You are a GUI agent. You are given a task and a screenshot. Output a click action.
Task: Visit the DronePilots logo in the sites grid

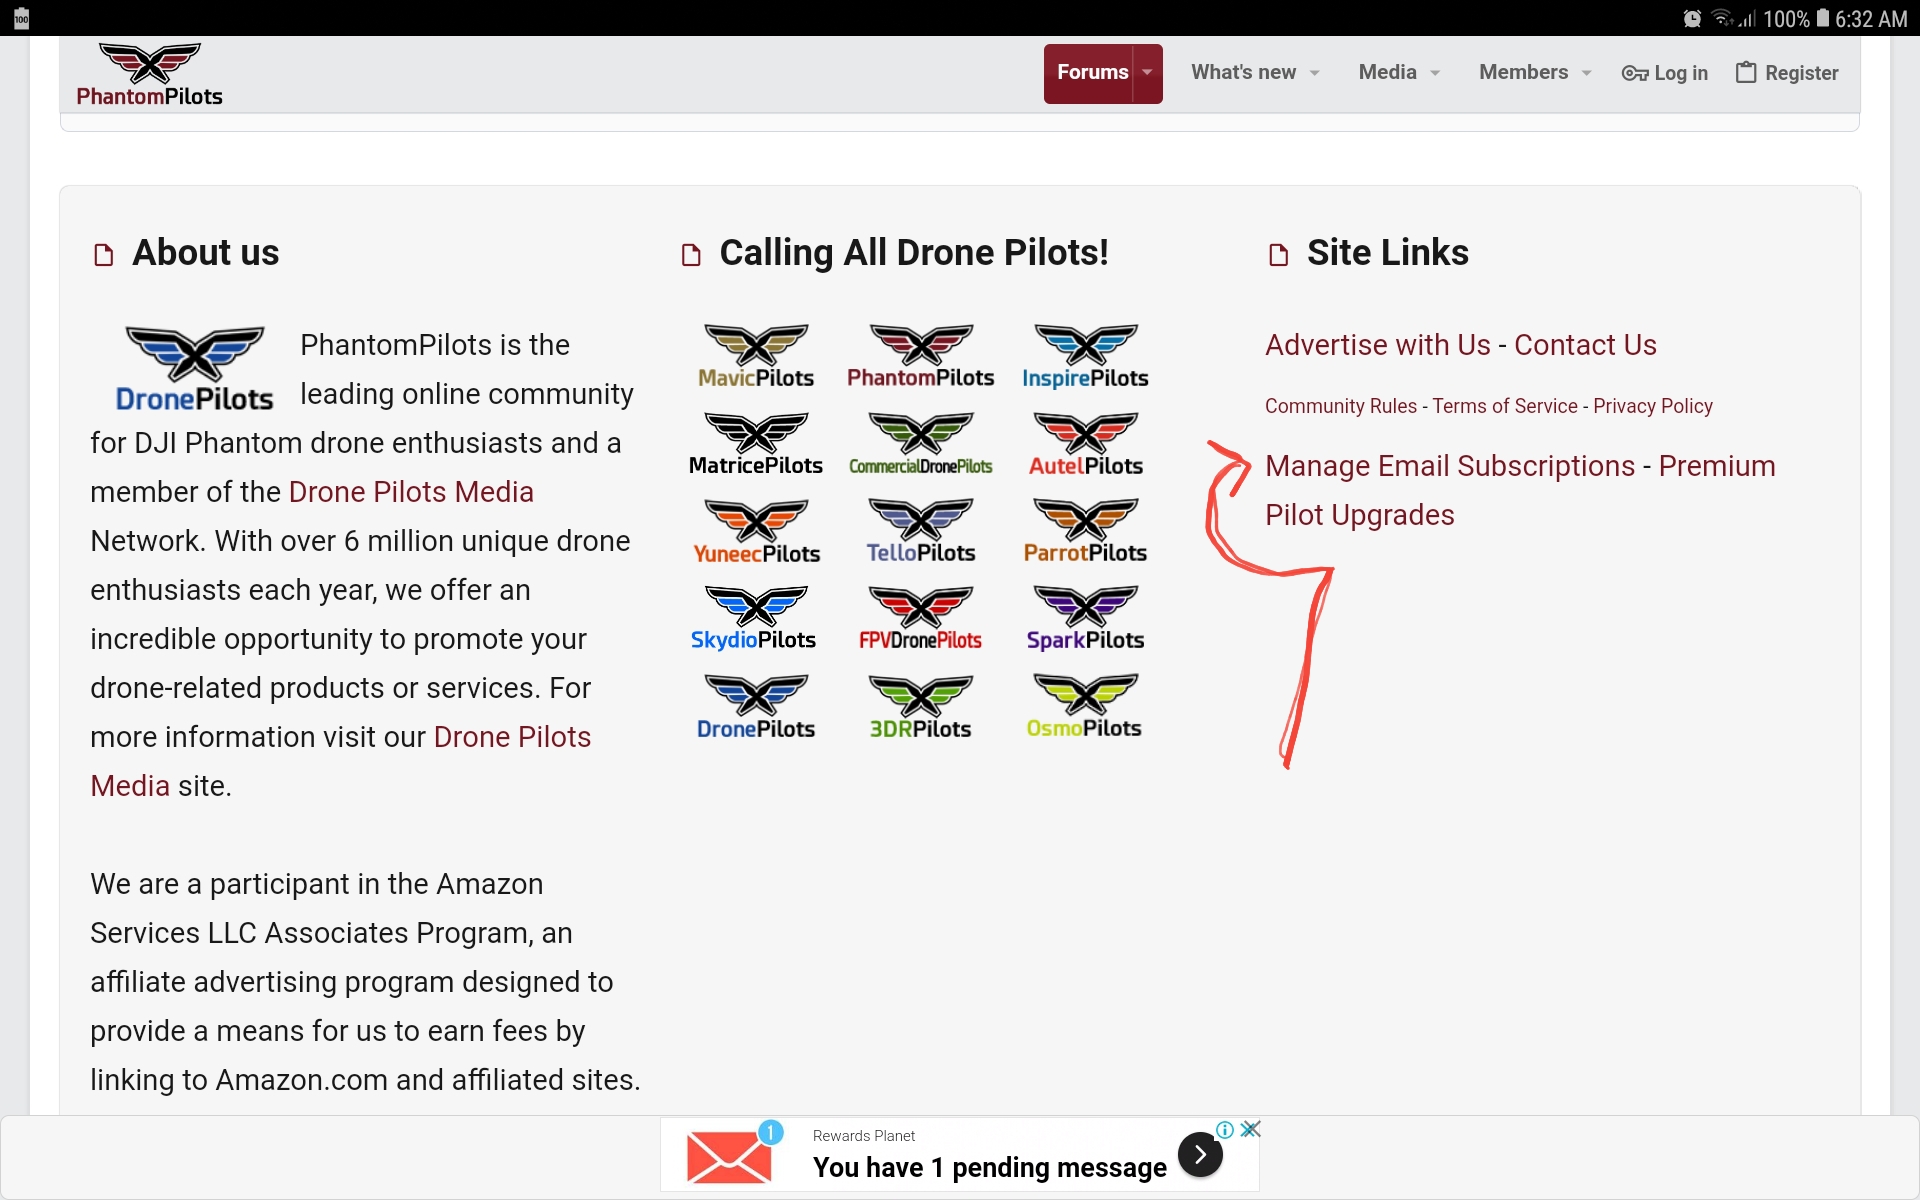tap(756, 707)
